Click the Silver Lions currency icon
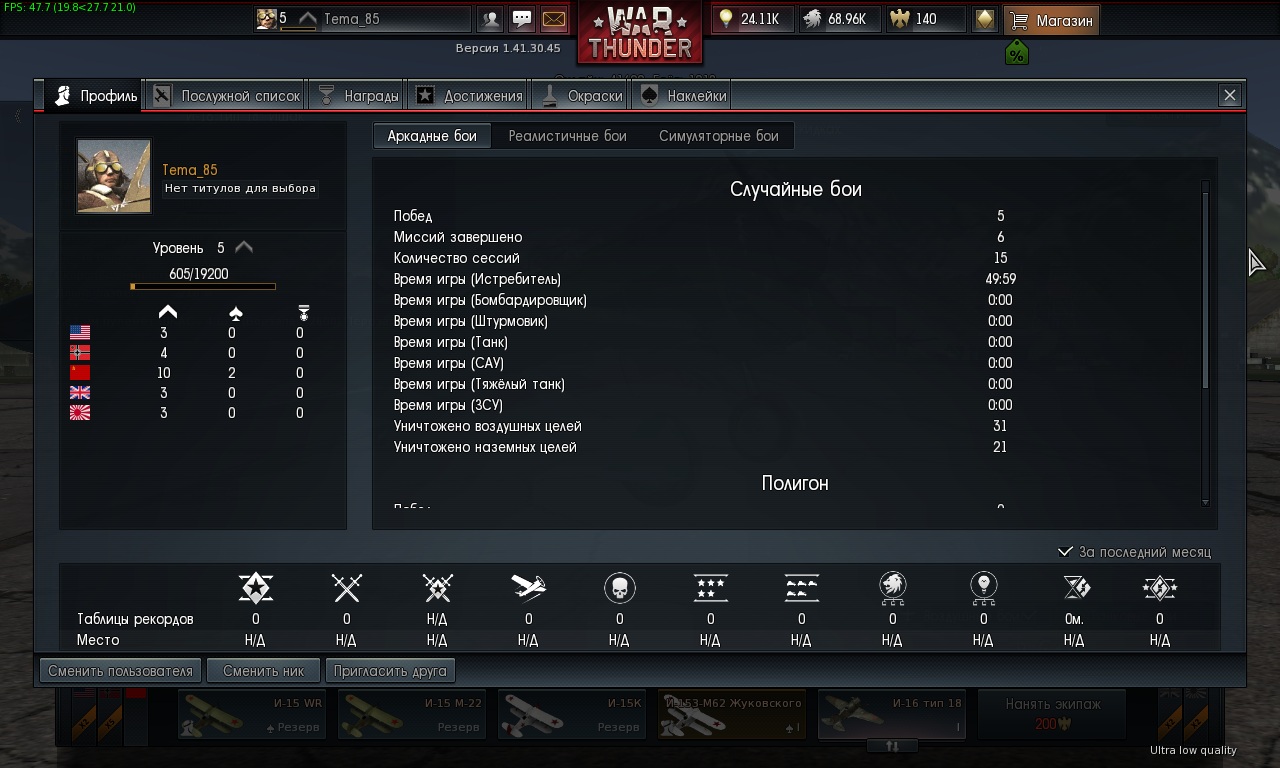The width and height of the screenshot is (1280, 780). pos(812,19)
